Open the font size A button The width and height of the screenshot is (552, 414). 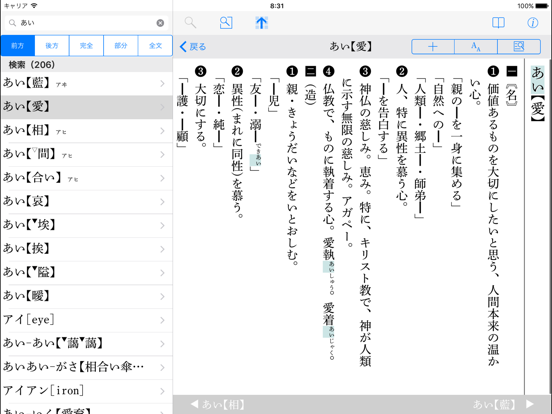click(476, 46)
